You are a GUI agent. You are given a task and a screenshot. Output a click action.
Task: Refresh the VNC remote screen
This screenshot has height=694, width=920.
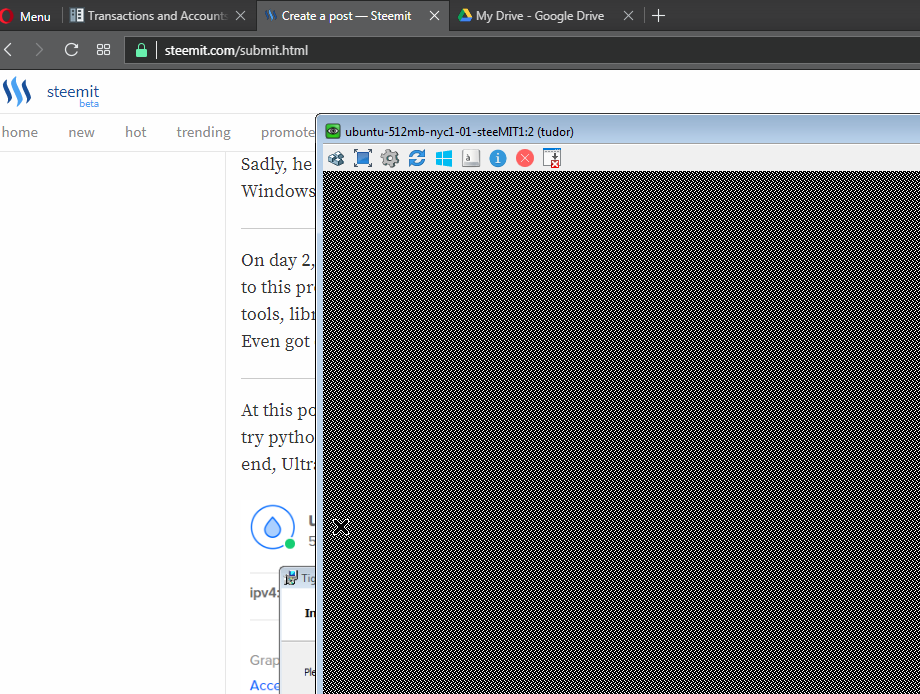(417, 158)
